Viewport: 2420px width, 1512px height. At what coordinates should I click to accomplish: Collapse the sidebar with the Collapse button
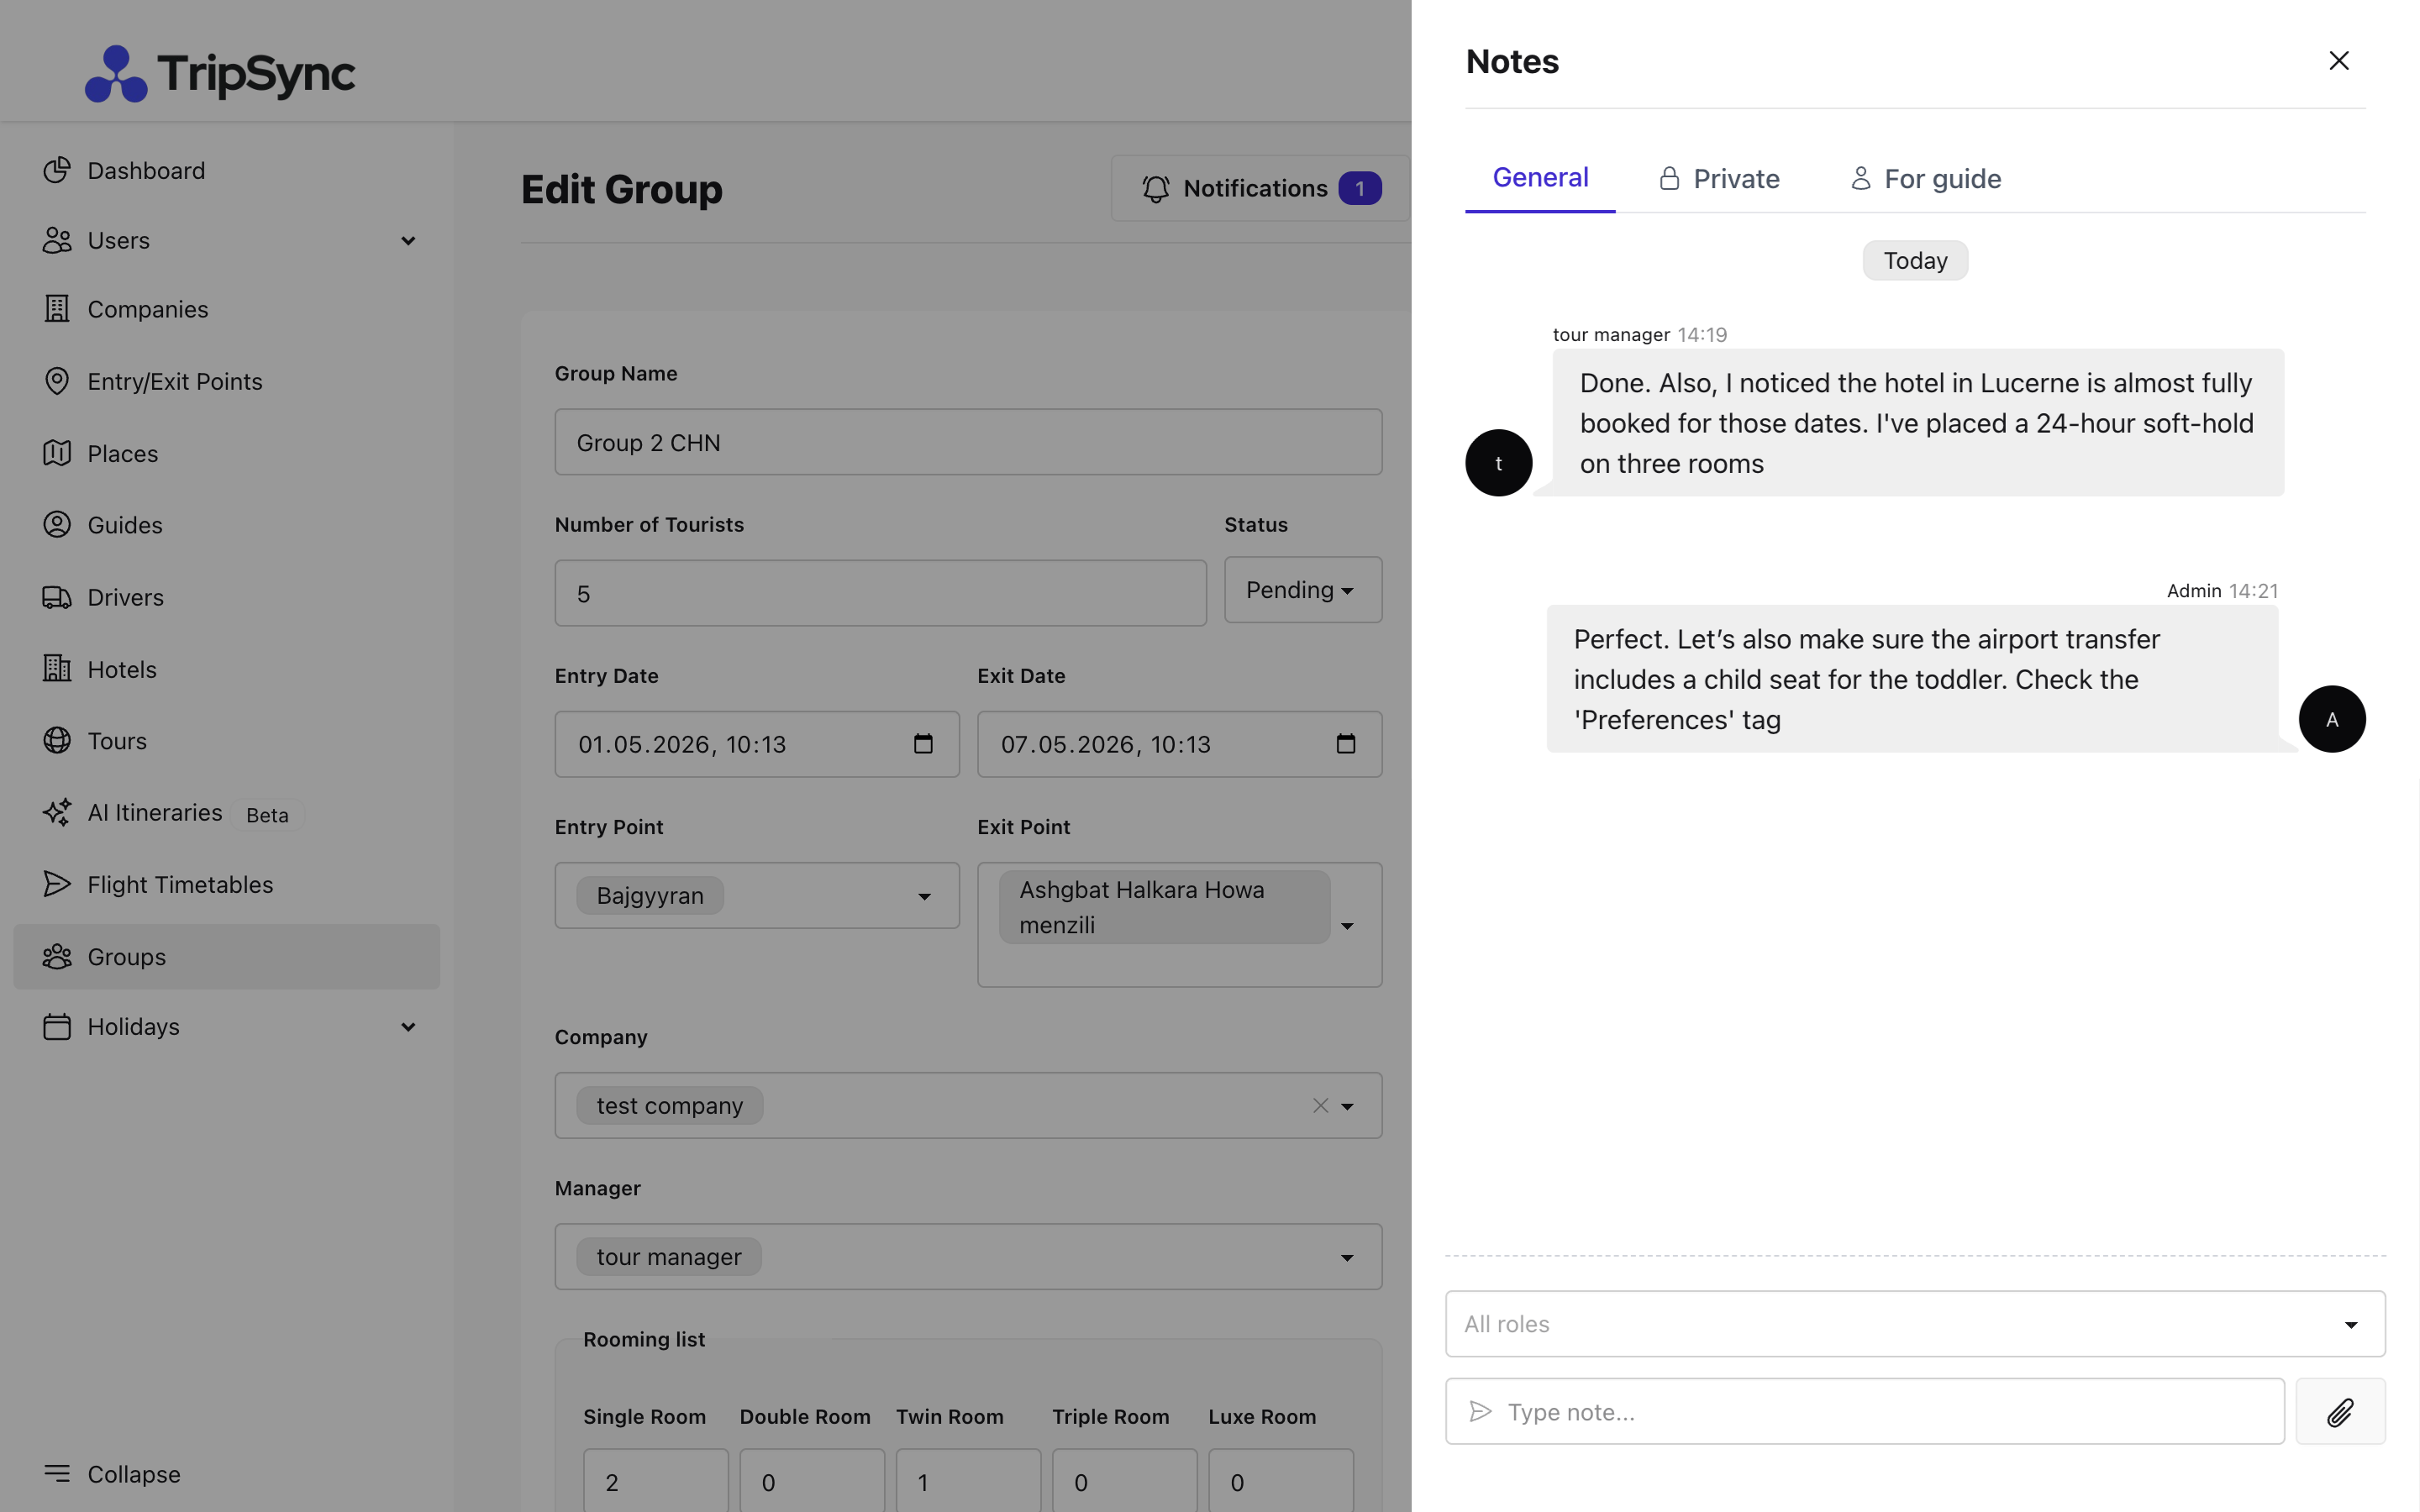(112, 1474)
